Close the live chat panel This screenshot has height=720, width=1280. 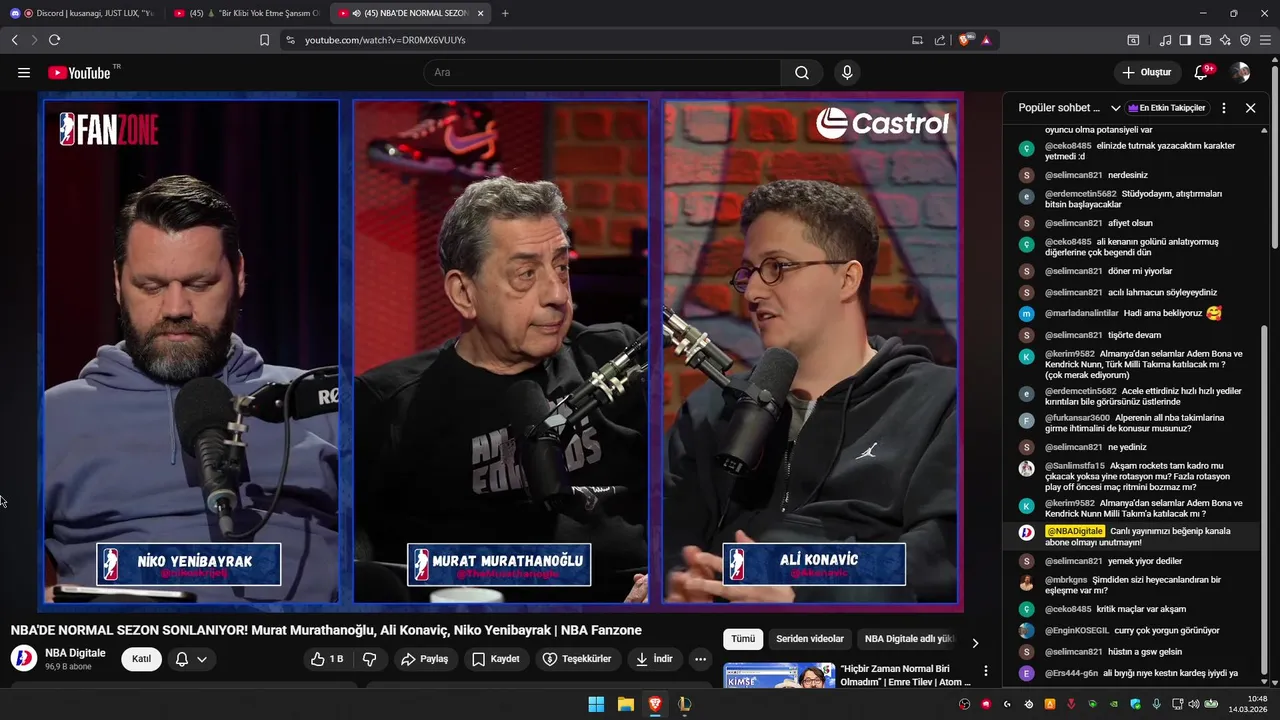tap(1250, 108)
